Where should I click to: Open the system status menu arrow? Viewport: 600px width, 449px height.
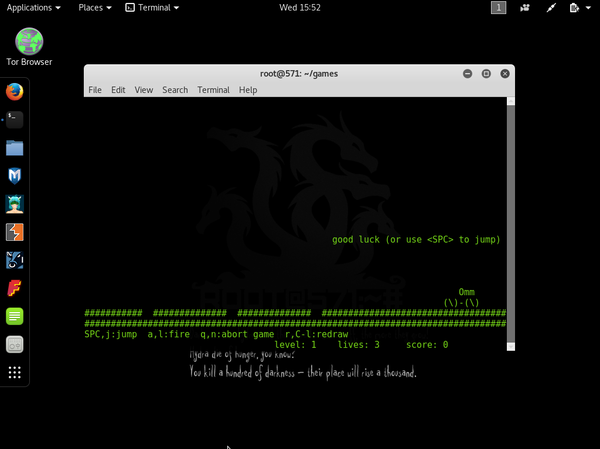tap(588, 7)
